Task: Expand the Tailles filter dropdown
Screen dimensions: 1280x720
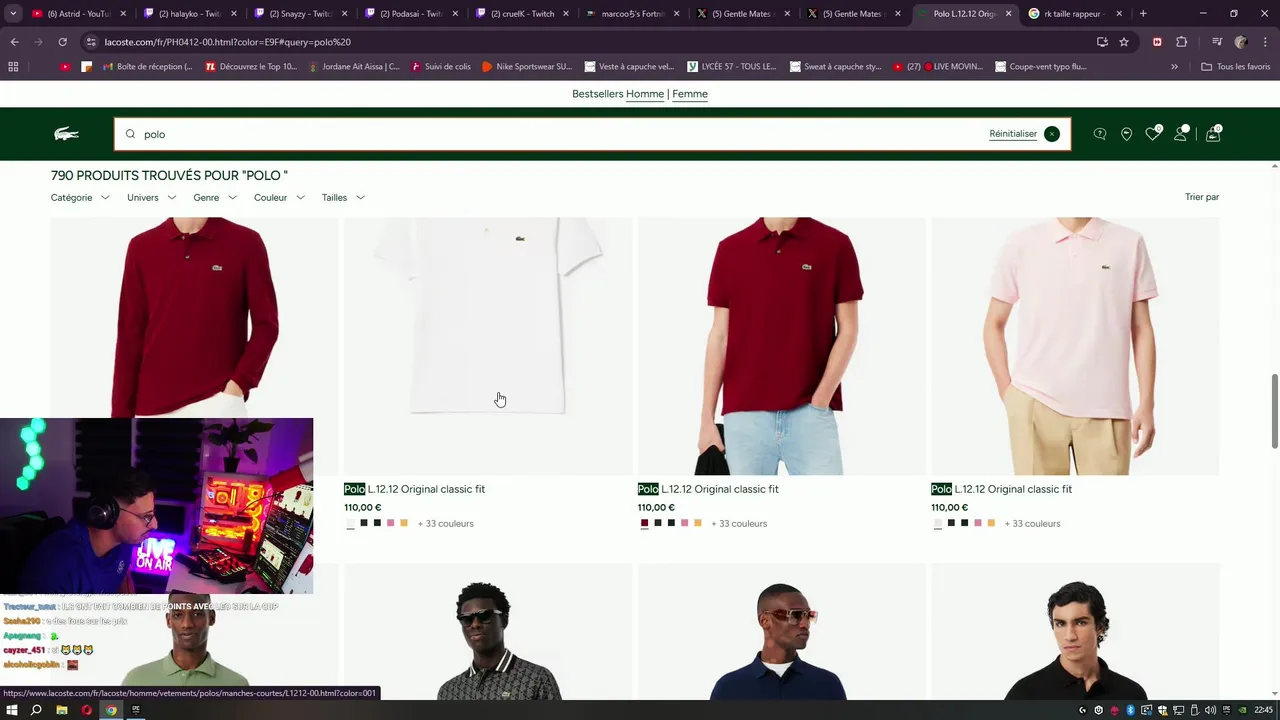Action: [x=343, y=198]
